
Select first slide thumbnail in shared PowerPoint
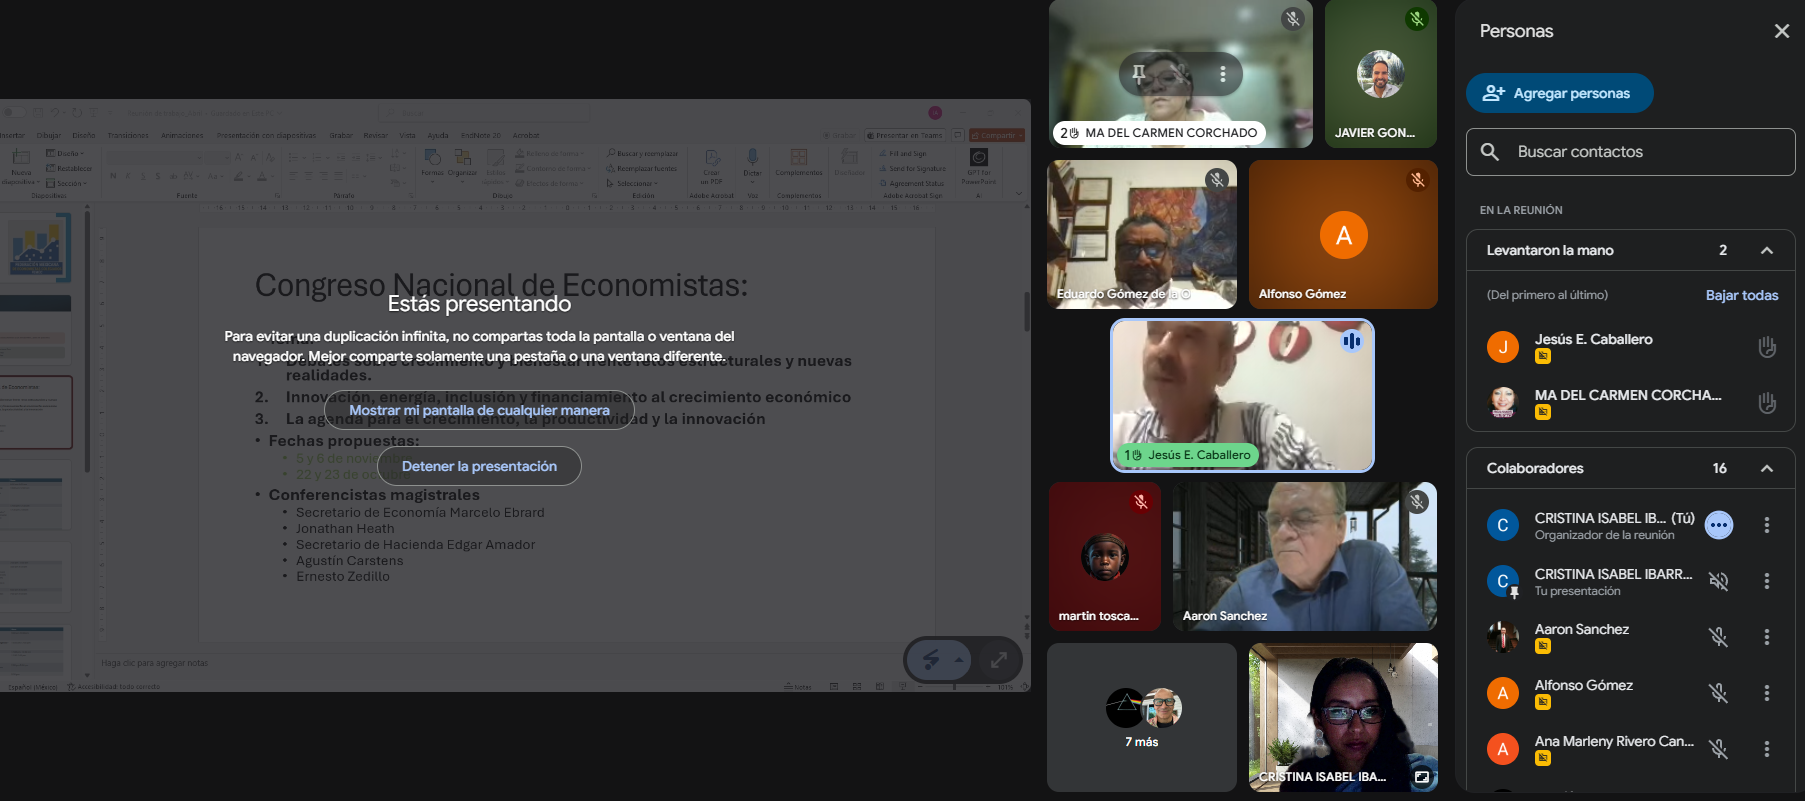[x=37, y=246]
